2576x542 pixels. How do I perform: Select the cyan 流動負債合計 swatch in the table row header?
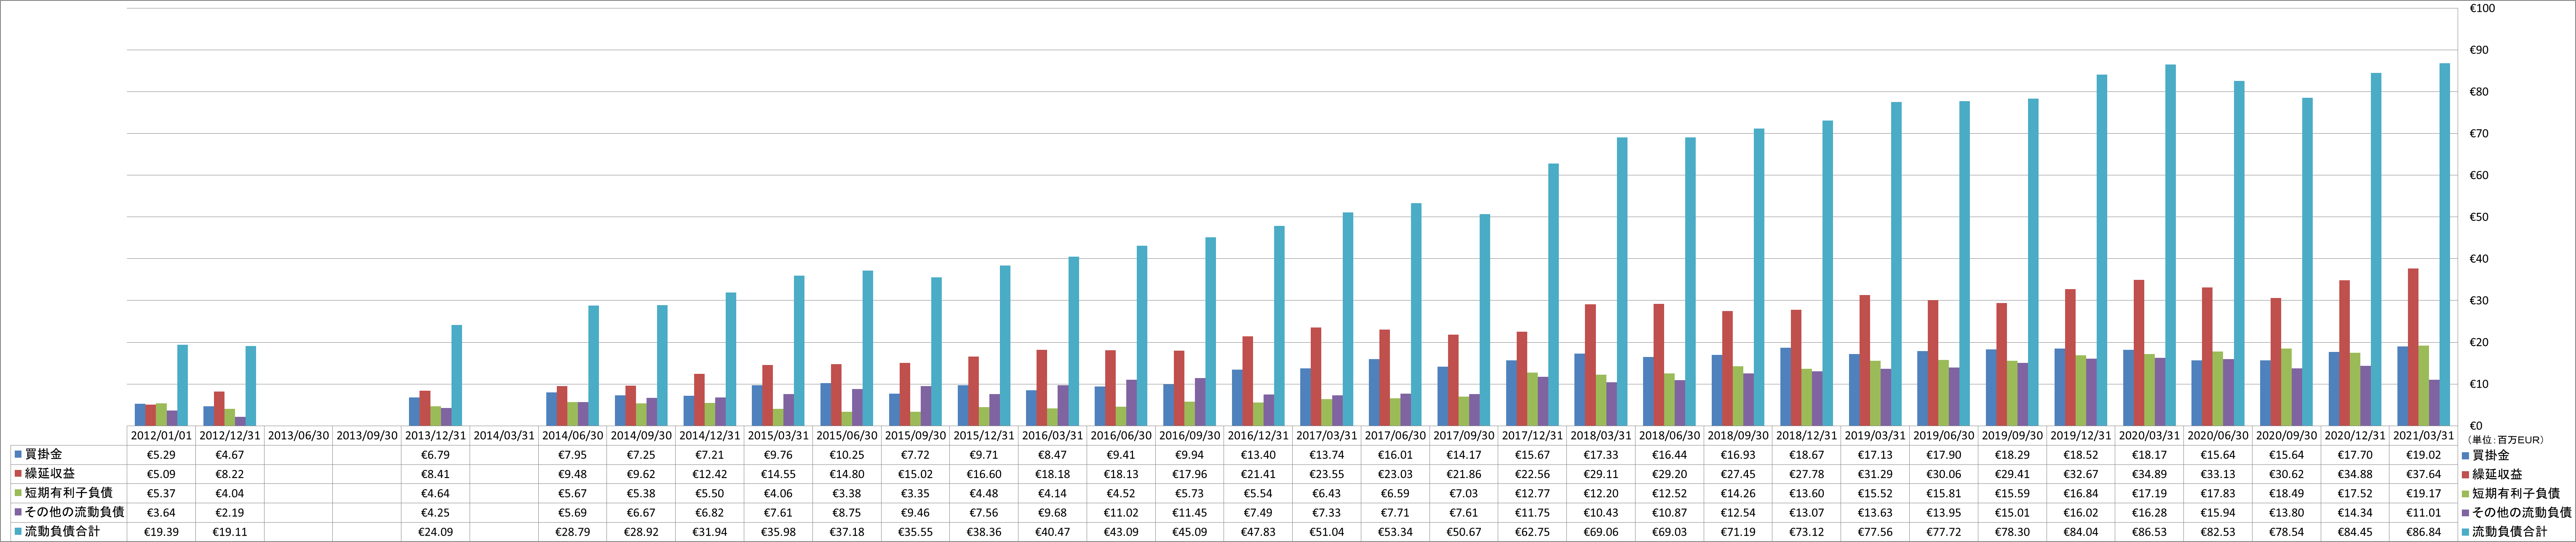[18, 531]
